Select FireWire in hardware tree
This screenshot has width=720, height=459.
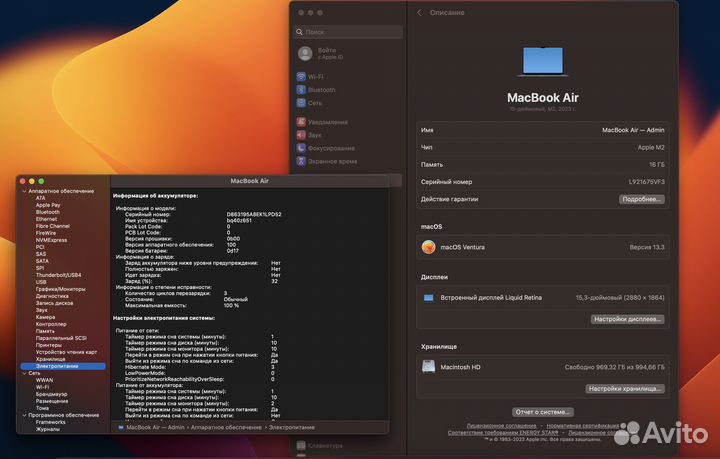45,233
